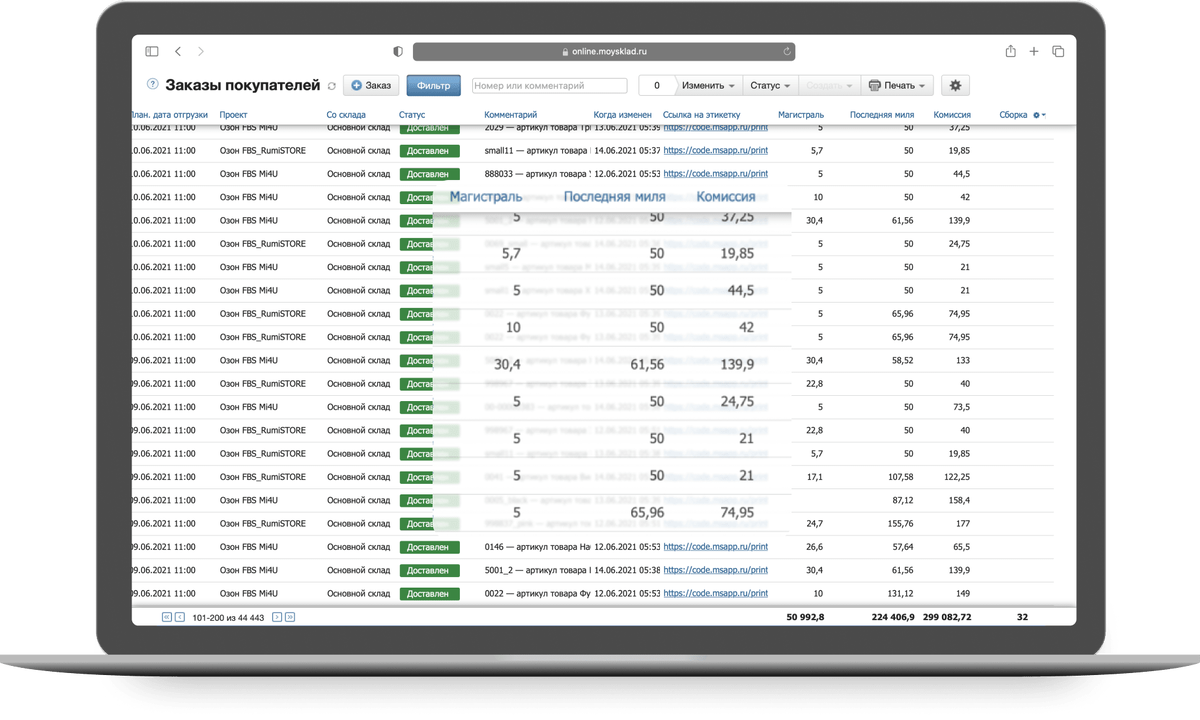Click last mile value 107,58
This screenshot has width=1200, height=720.
(x=900, y=477)
